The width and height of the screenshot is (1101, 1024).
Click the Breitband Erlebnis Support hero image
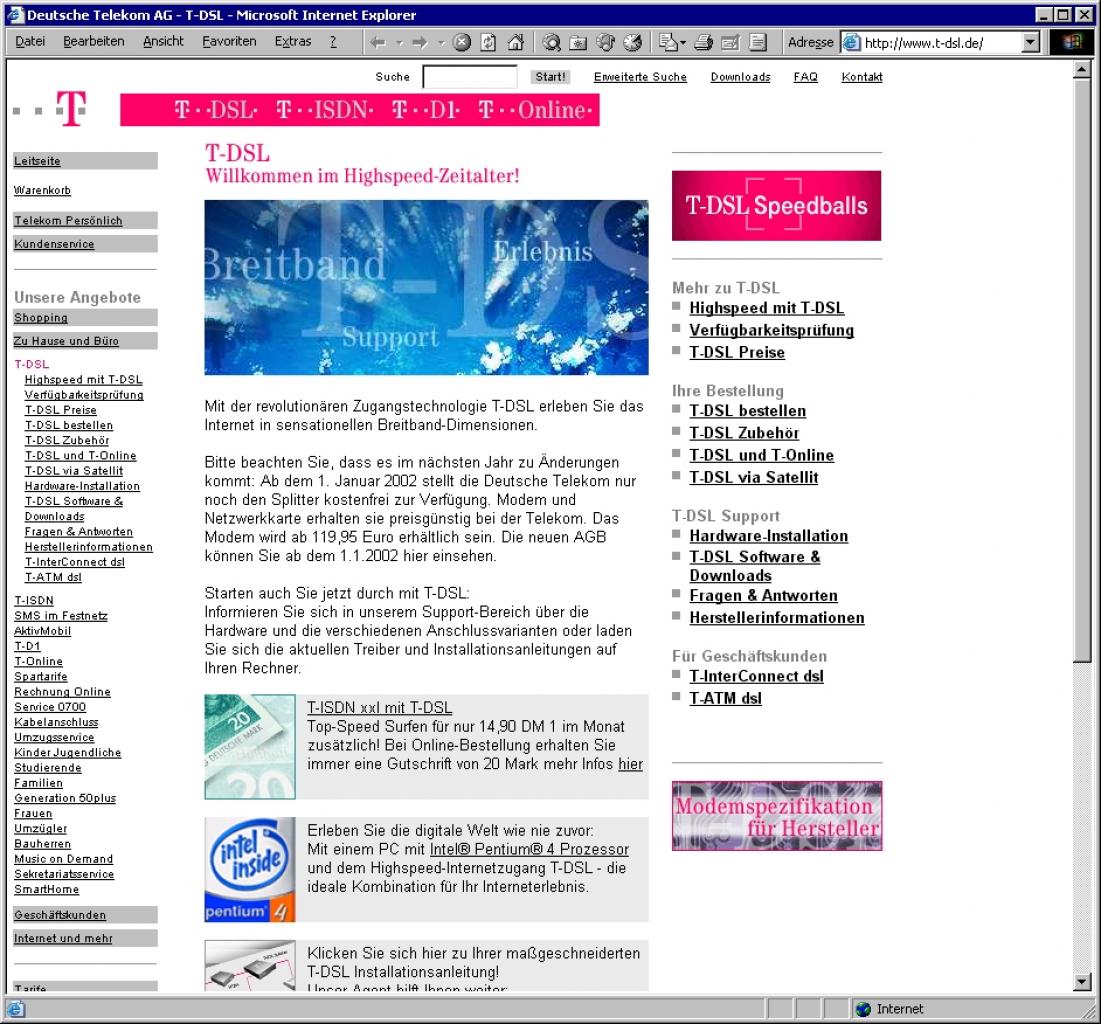point(426,287)
